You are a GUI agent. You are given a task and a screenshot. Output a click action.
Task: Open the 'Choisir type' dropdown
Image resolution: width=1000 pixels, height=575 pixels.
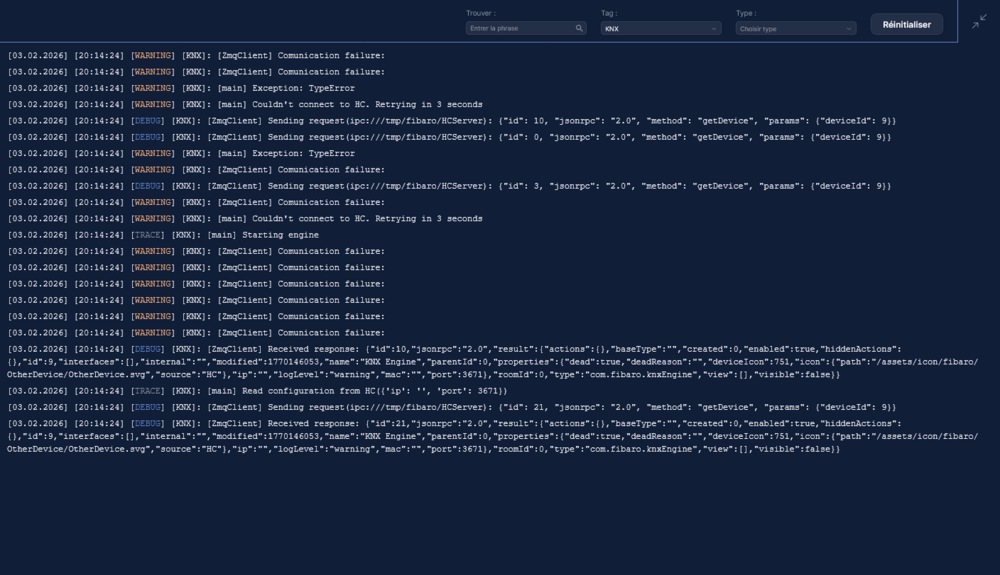point(795,29)
